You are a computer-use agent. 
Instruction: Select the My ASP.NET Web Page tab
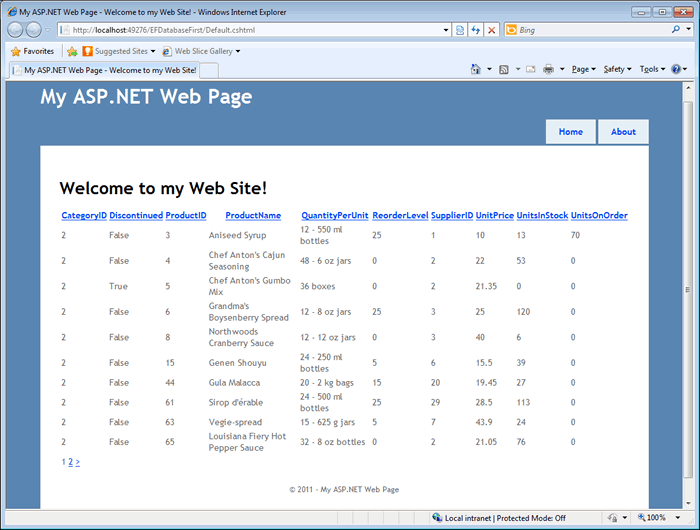click(104, 70)
